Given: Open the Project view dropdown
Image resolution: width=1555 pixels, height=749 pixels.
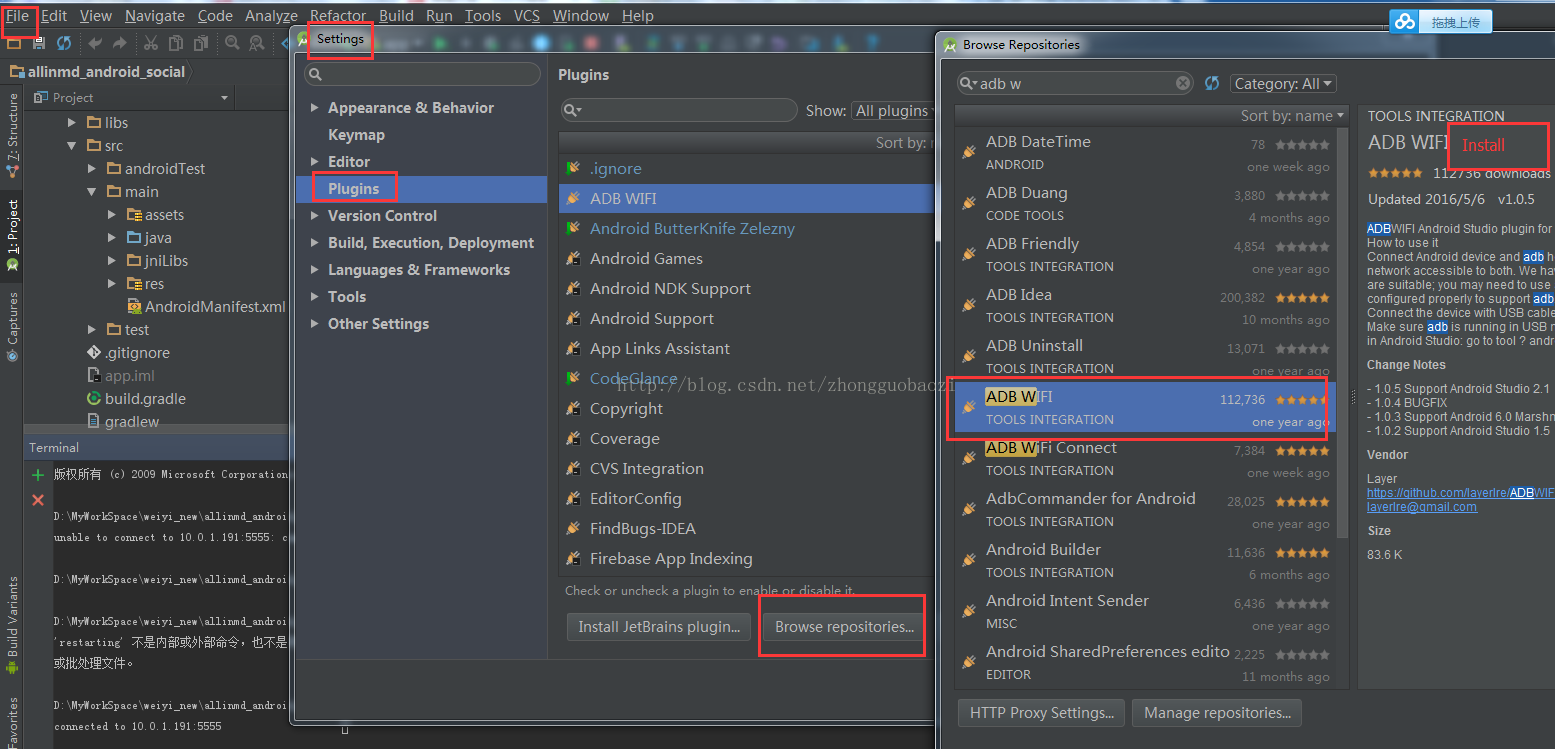Looking at the screenshot, I should (x=131, y=97).
